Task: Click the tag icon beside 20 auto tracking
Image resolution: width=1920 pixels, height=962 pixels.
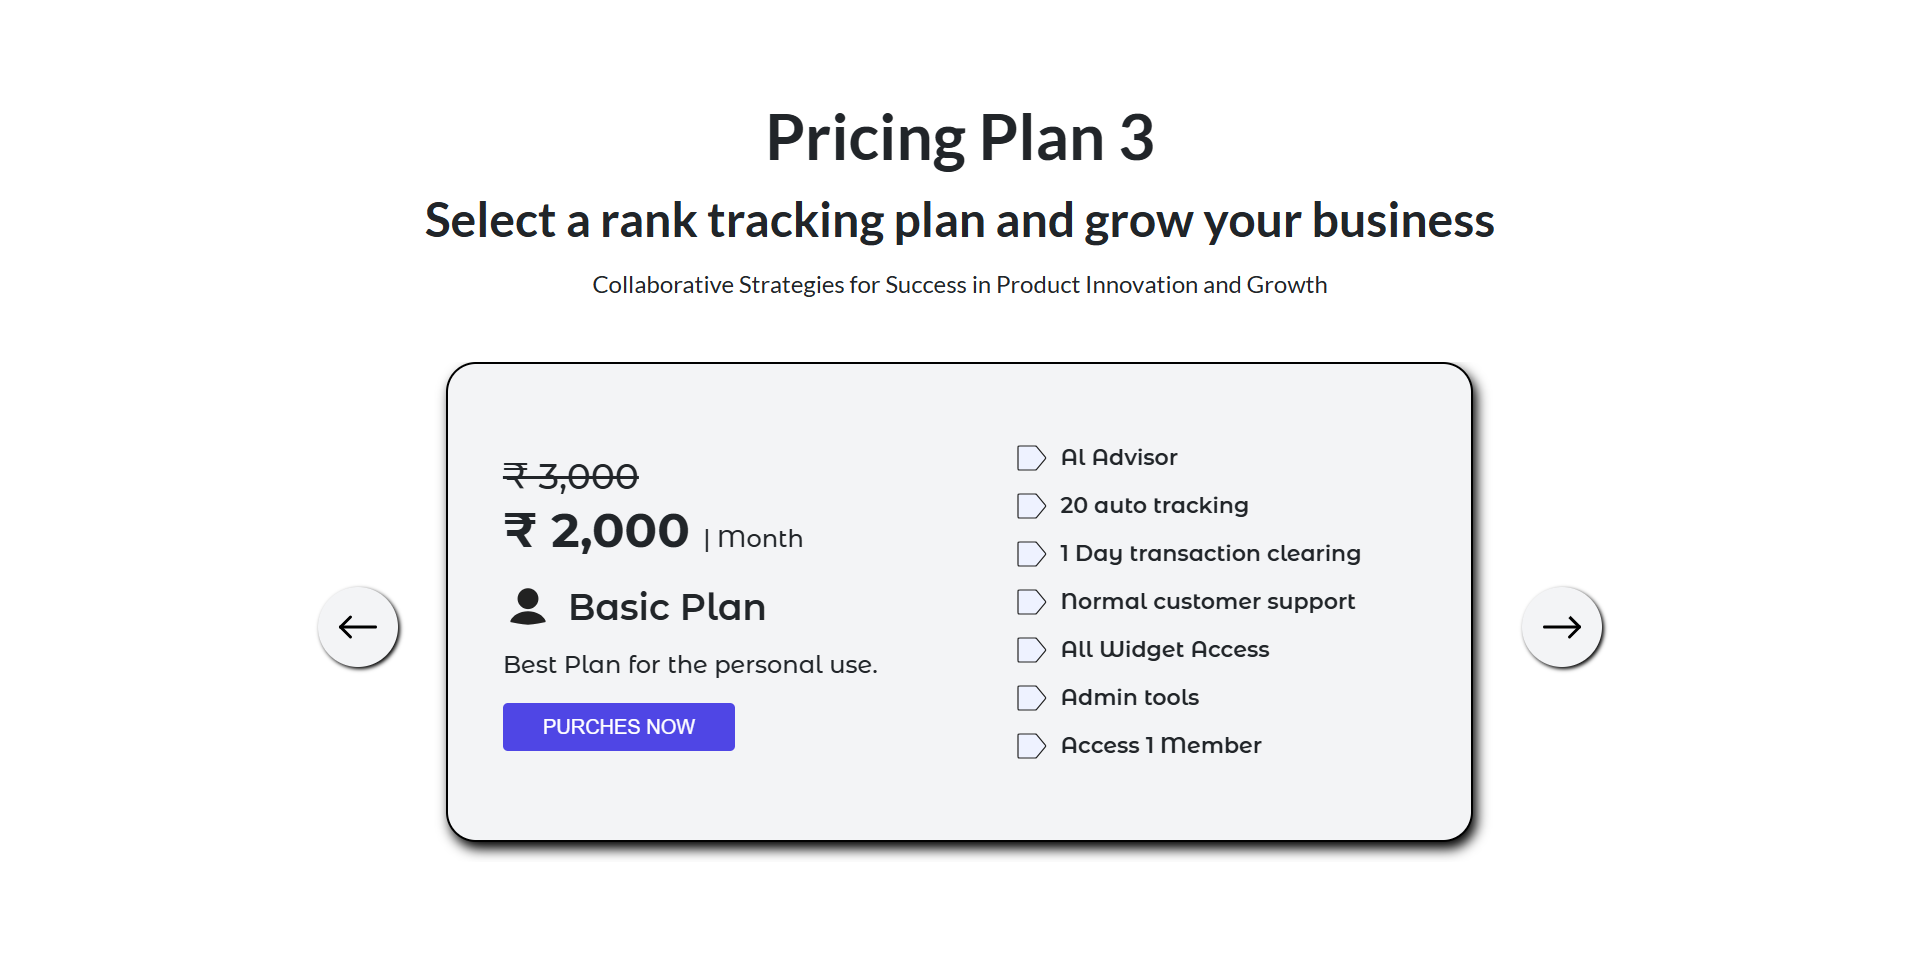Action: pyautogui.click(x=1031, y=506)
